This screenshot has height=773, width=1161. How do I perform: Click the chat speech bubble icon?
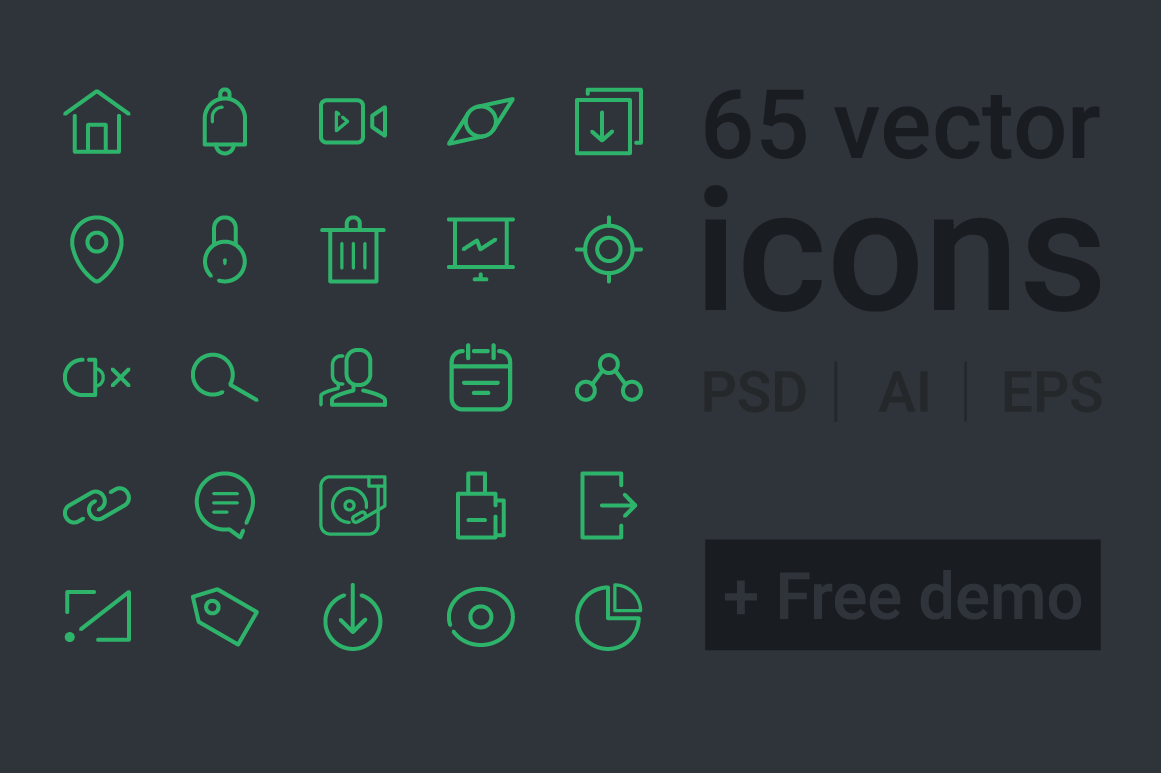[x=225, y=505]
